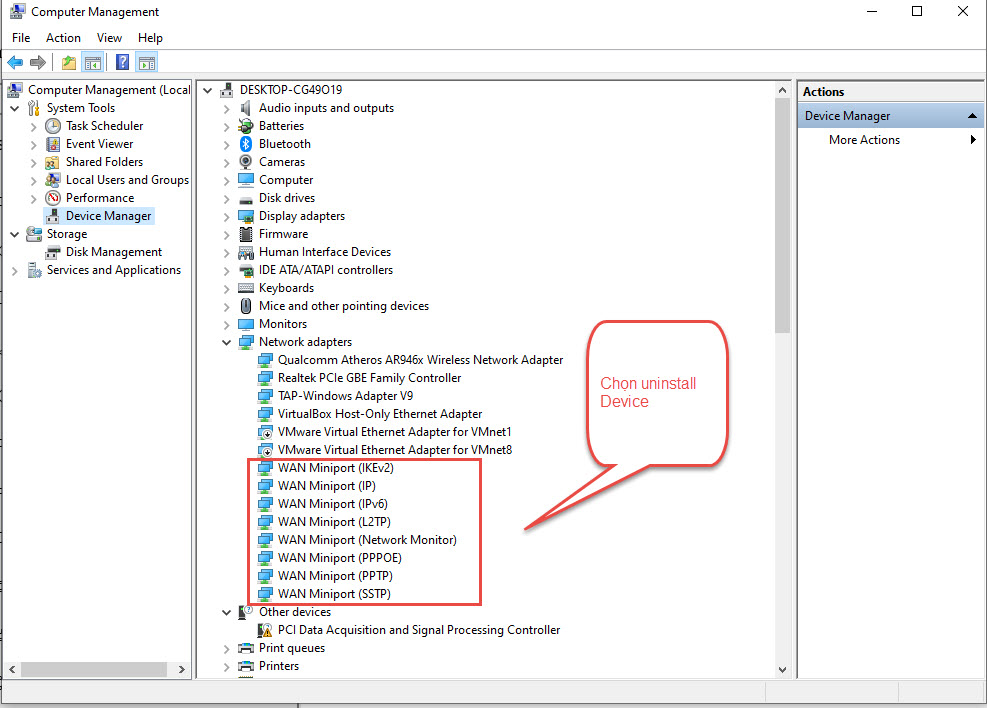Click the Shared Folders icon
Screen dimensions: 987x708
tap(53, 162)
